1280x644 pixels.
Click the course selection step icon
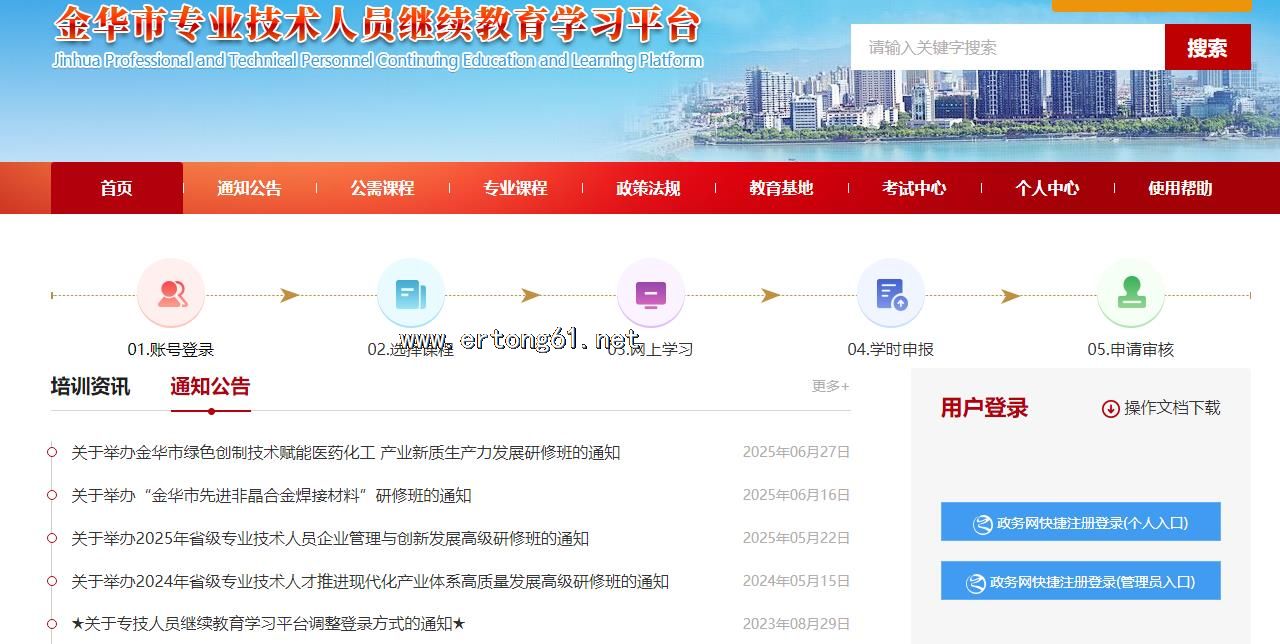click(x=410, y=294)
